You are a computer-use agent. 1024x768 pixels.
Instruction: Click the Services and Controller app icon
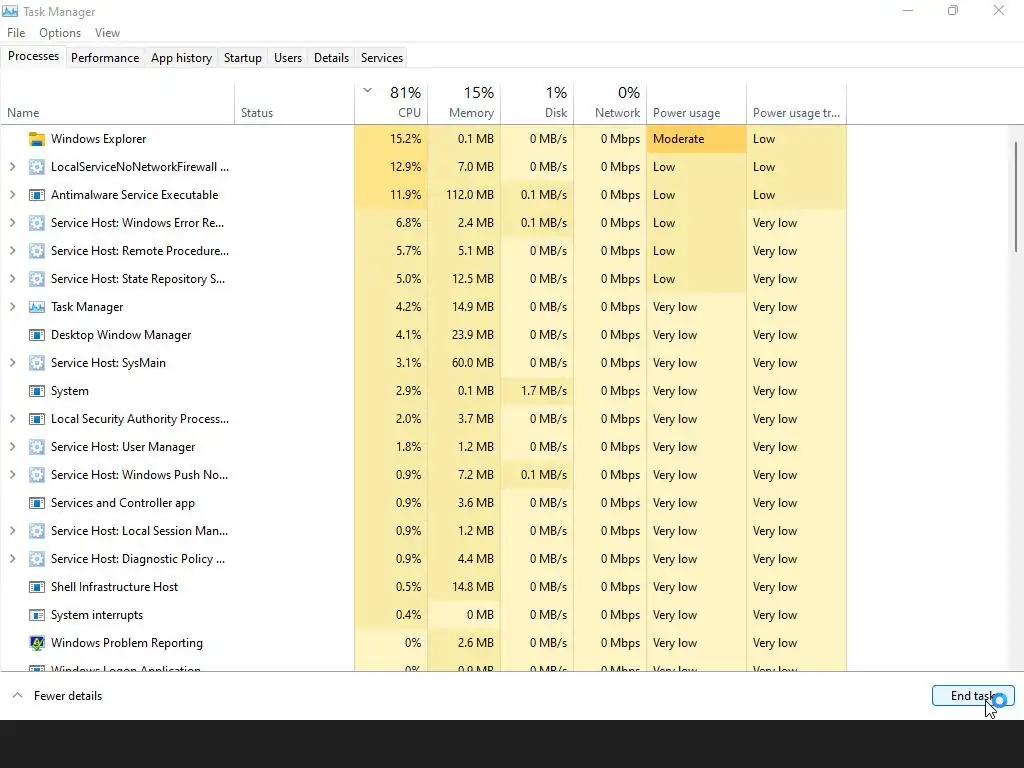37,504
